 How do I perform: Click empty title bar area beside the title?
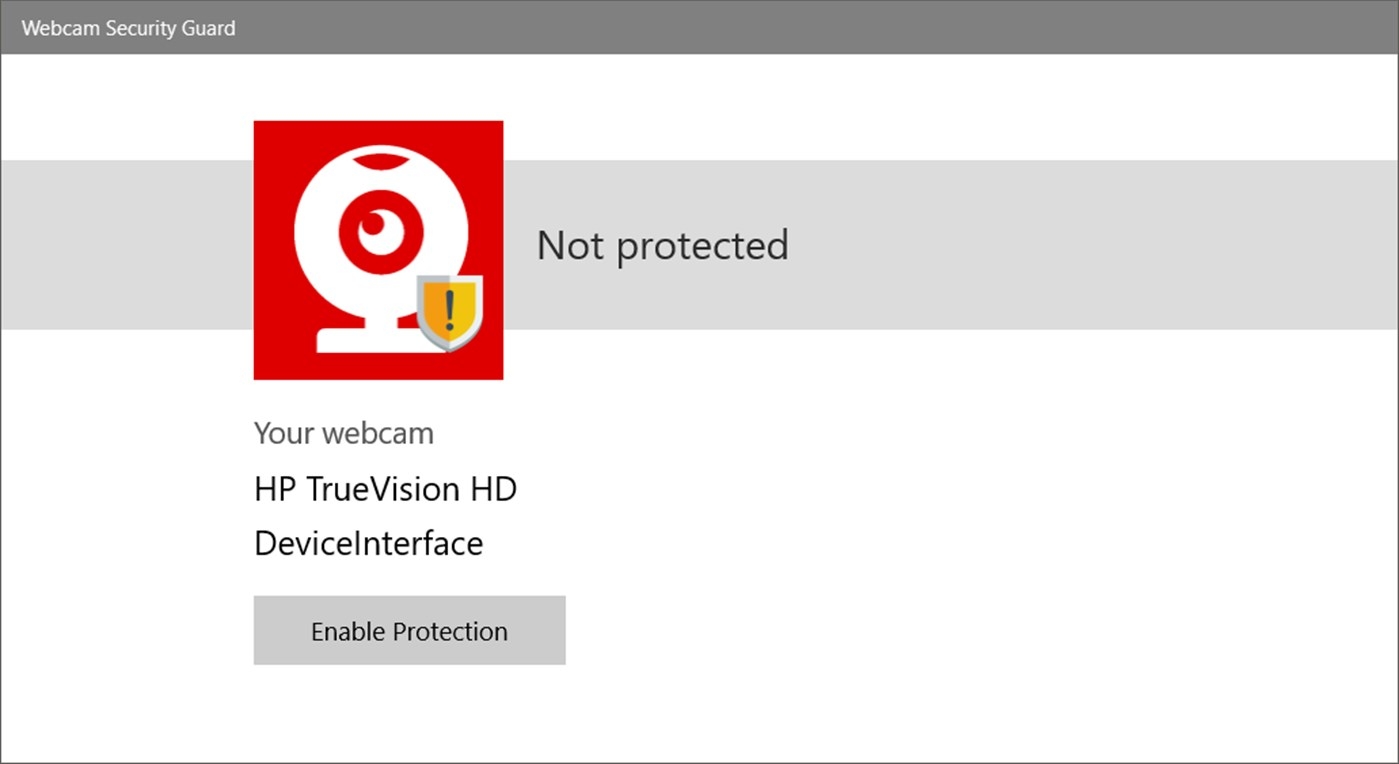800,27
